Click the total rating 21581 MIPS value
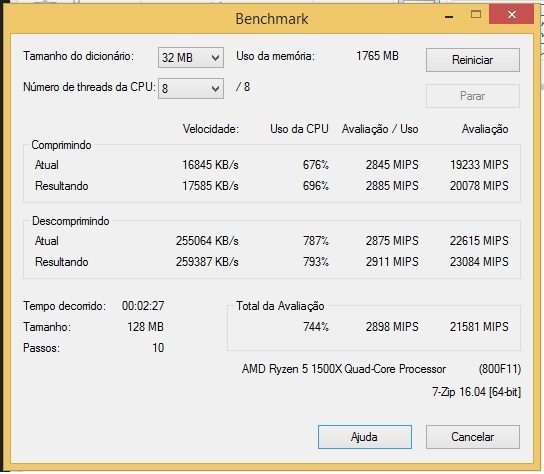Viewport: 544px width, 474px height. click(x=479, y=327)
